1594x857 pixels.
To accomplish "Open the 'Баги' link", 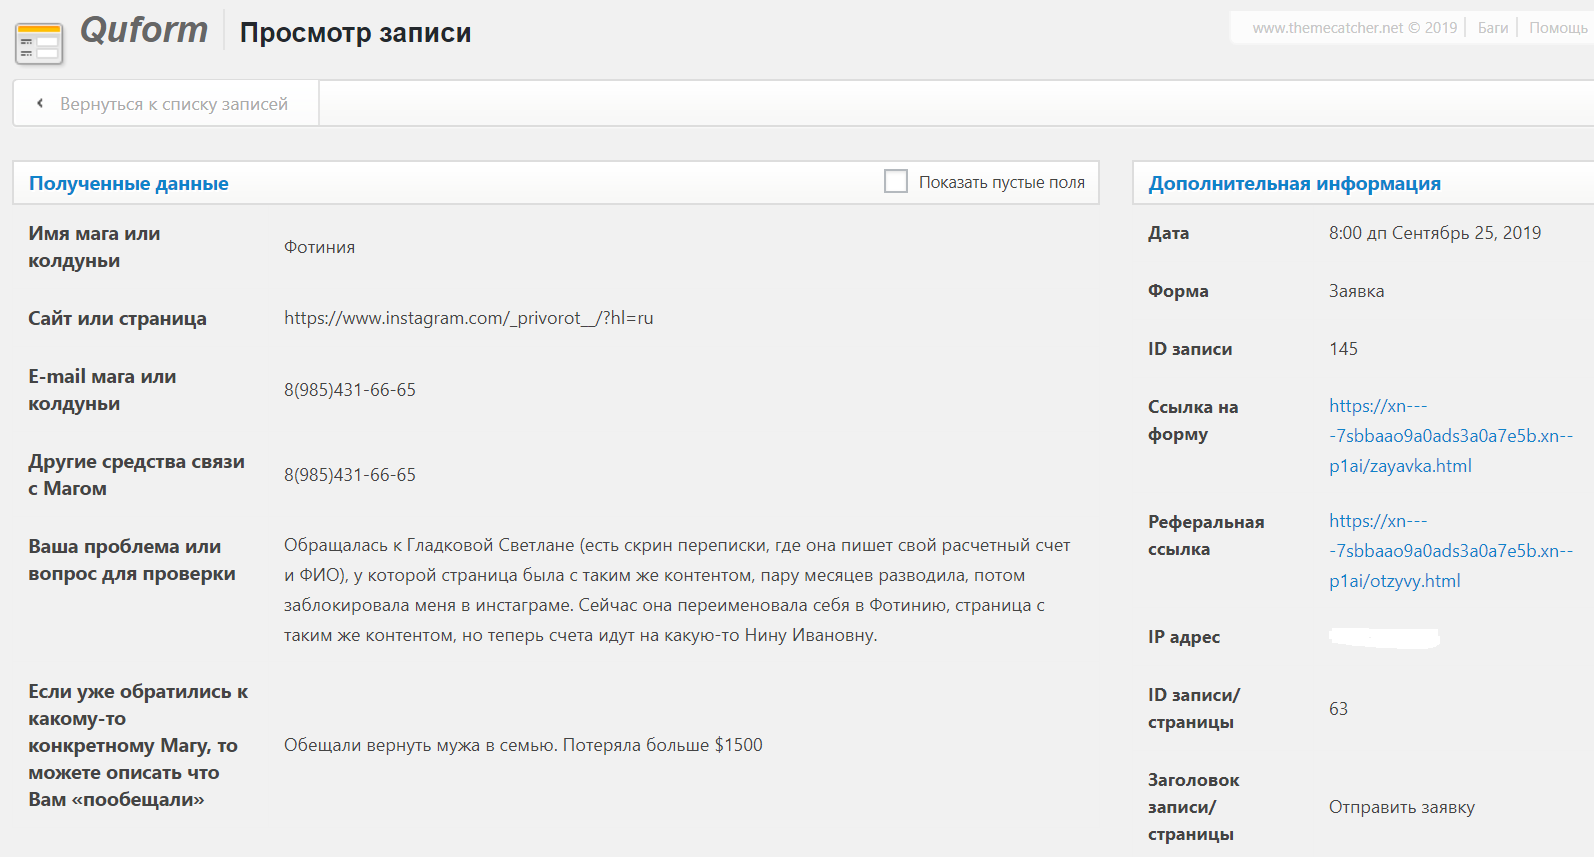I will click(x=1492, y=28).
